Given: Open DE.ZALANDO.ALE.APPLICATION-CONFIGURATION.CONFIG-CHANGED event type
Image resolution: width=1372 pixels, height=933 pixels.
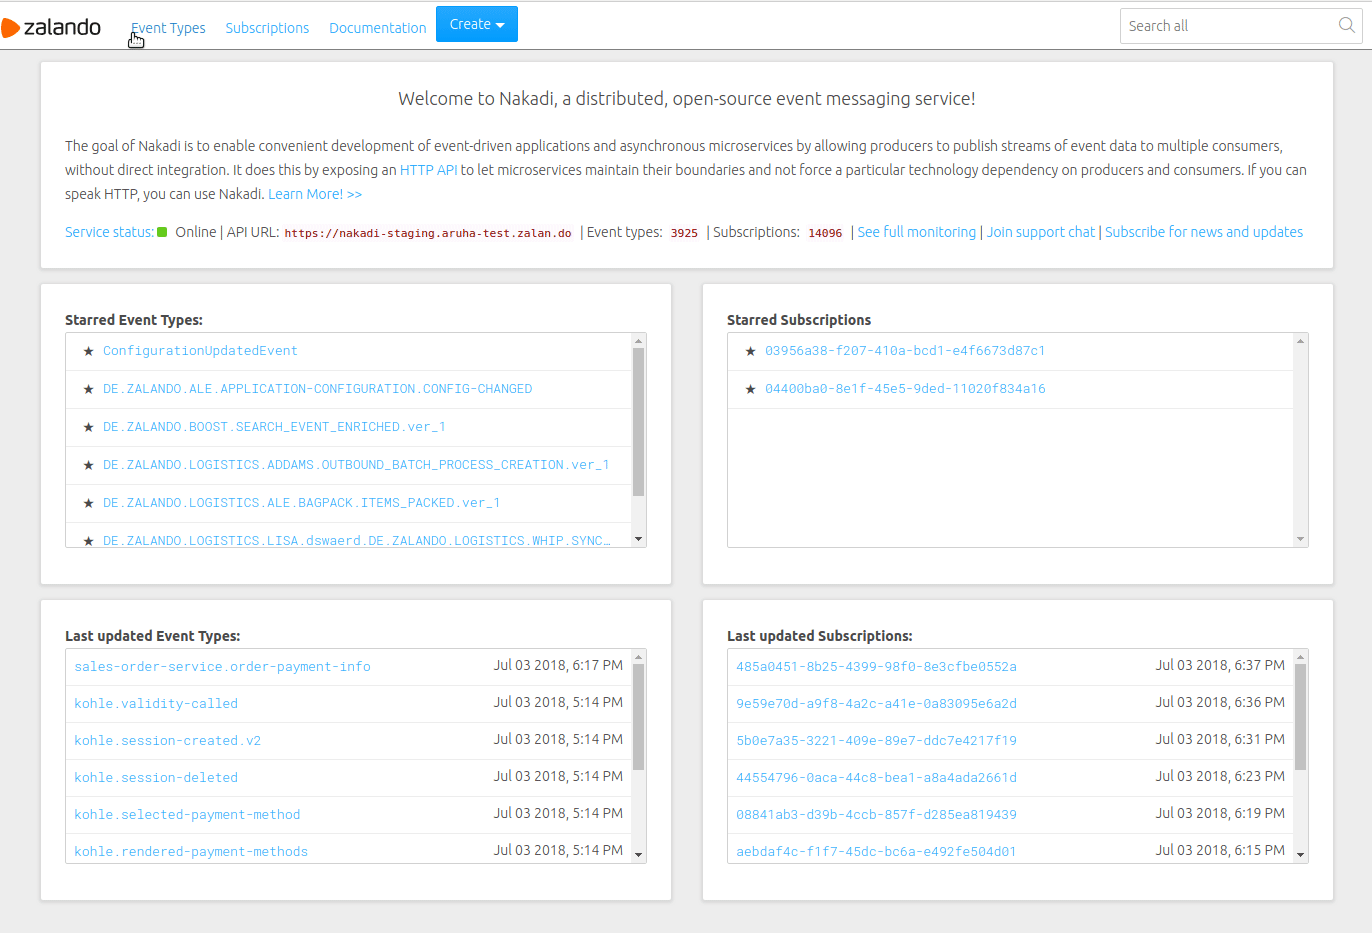Looking at the screenshot, I should point(317,389).
